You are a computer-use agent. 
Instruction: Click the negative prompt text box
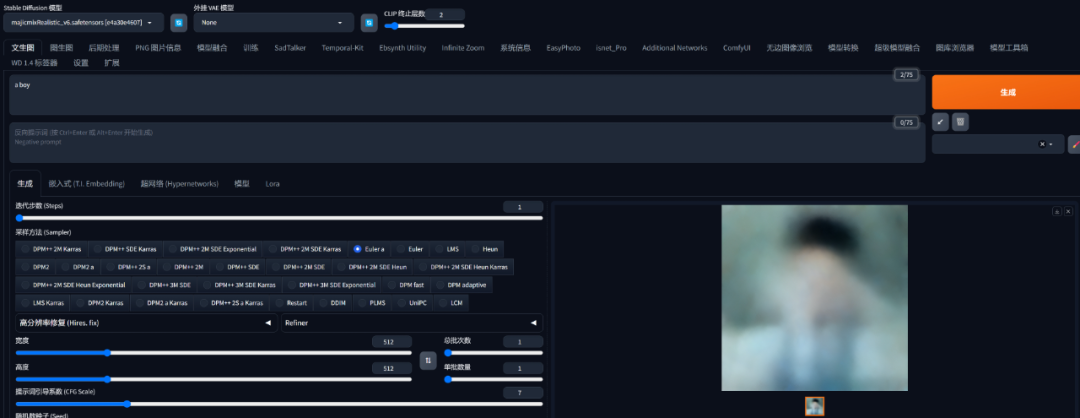click(467, 143)
